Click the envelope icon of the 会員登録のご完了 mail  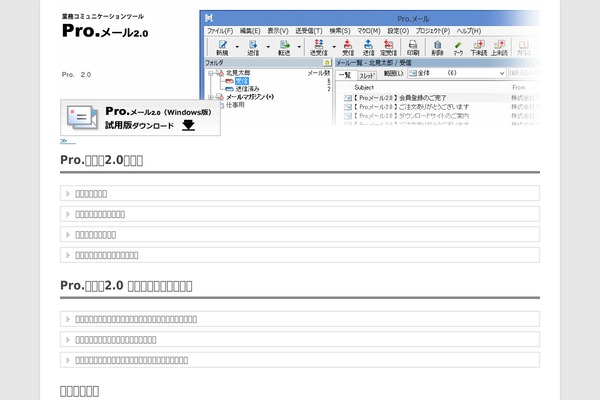(x=347, y=98)
